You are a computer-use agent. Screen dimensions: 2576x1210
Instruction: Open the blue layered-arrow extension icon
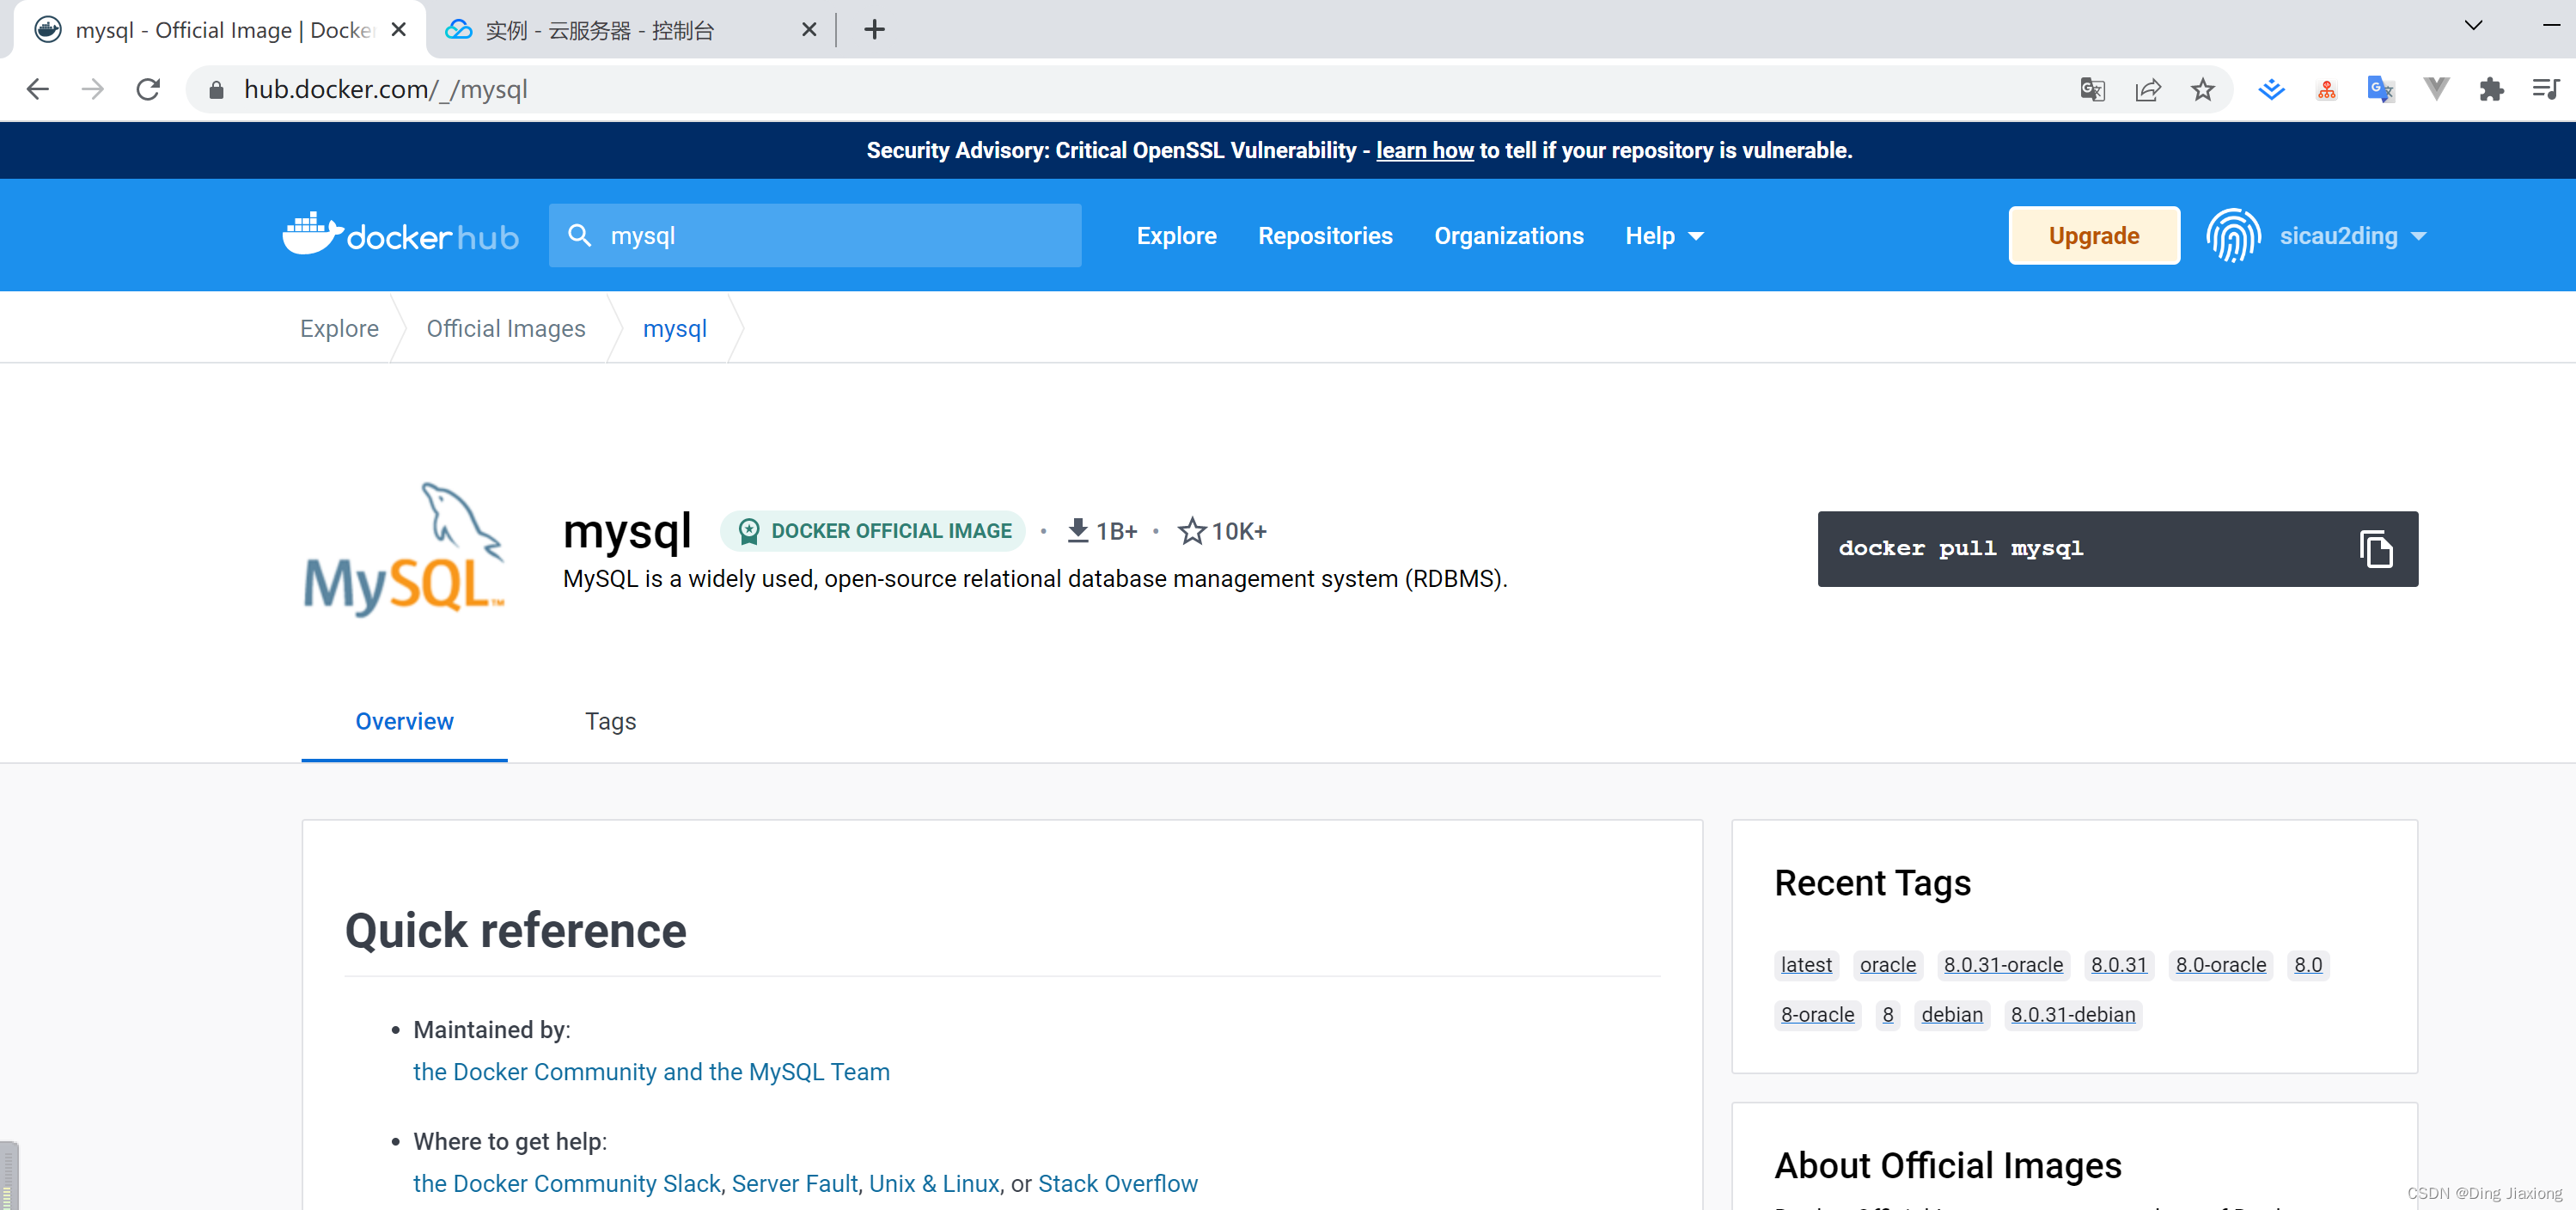tap(2271, 90)
